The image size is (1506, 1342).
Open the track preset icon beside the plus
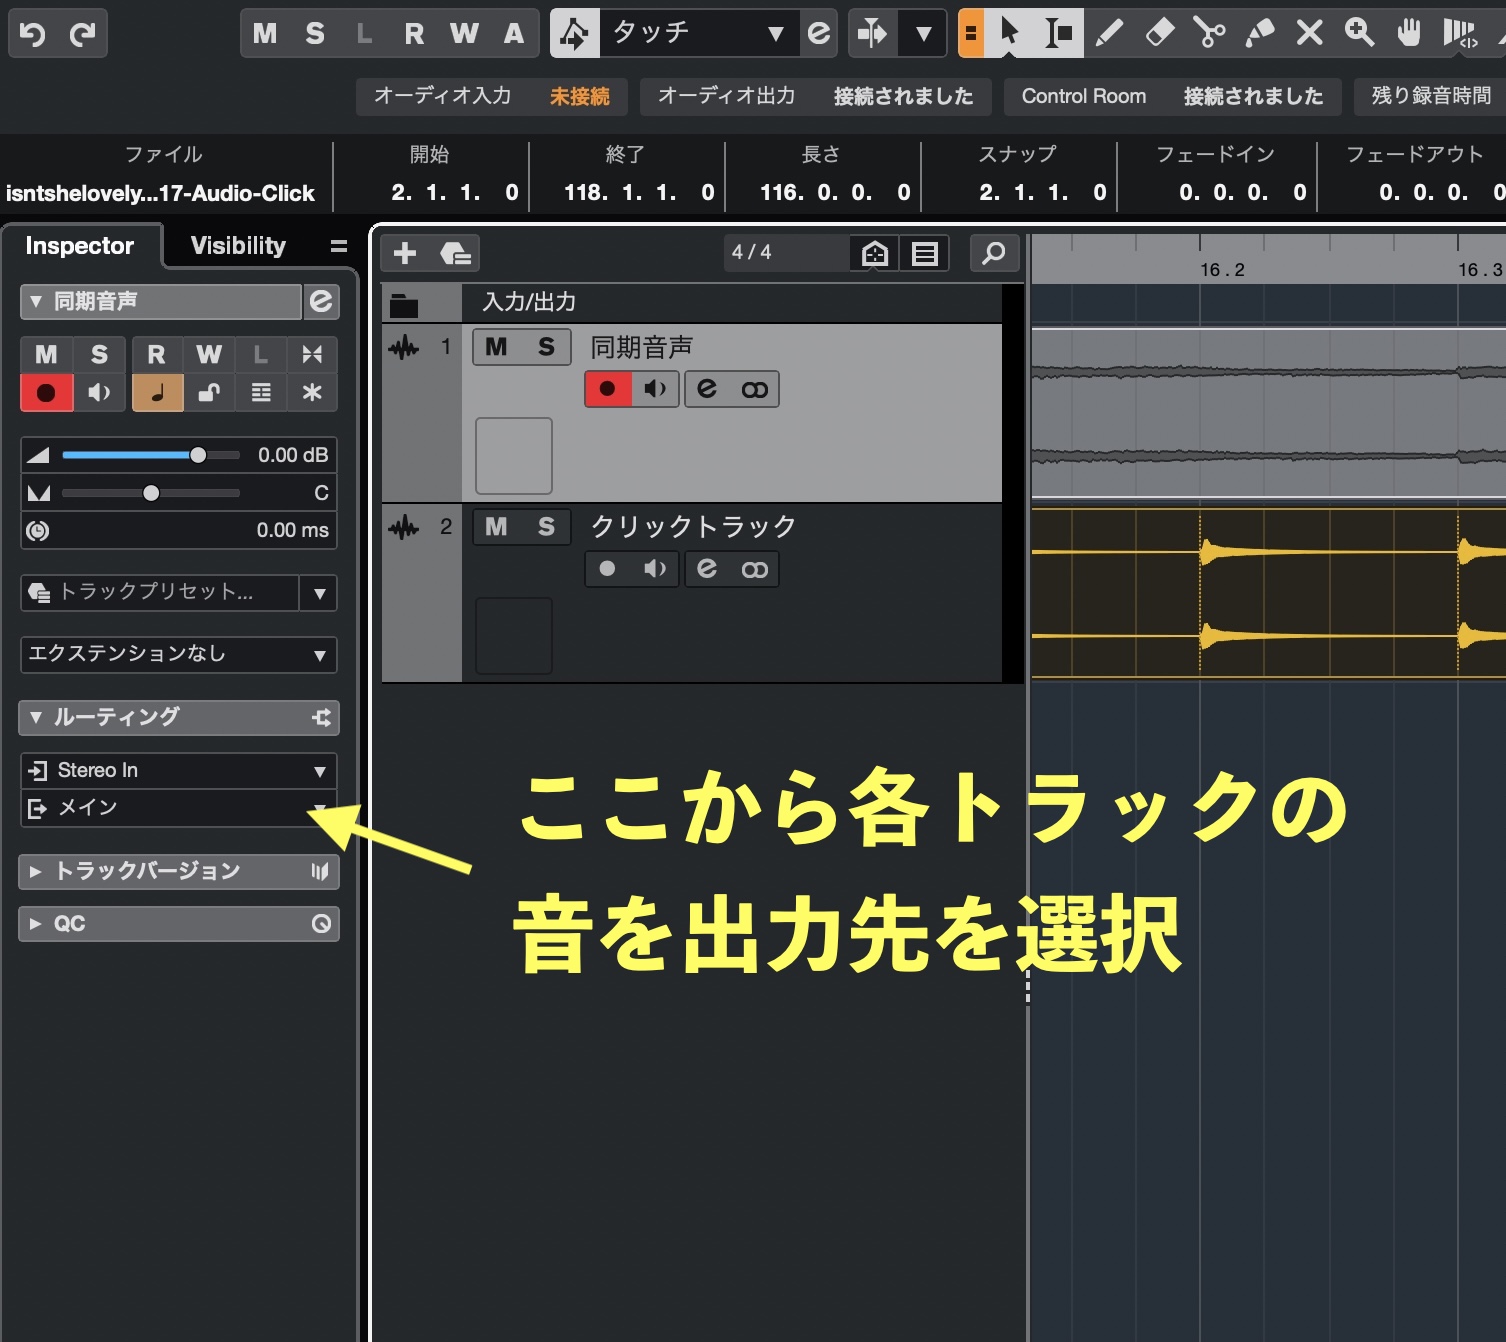(x=455, y=253)
